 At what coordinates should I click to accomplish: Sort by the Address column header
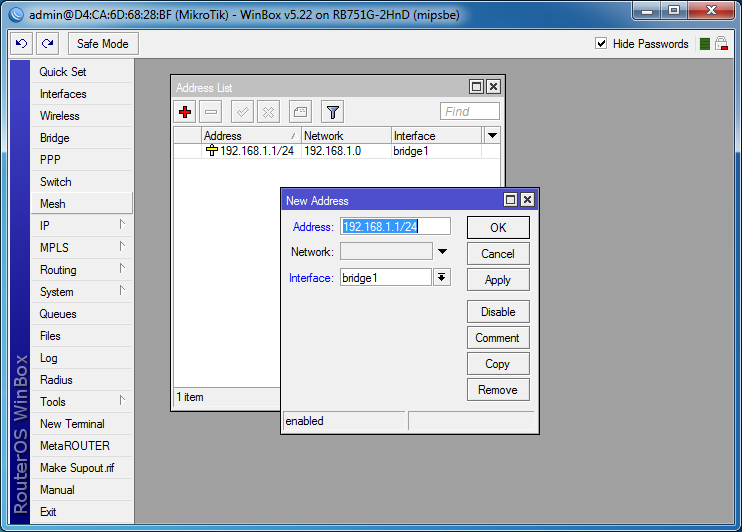tap(251, 136)
